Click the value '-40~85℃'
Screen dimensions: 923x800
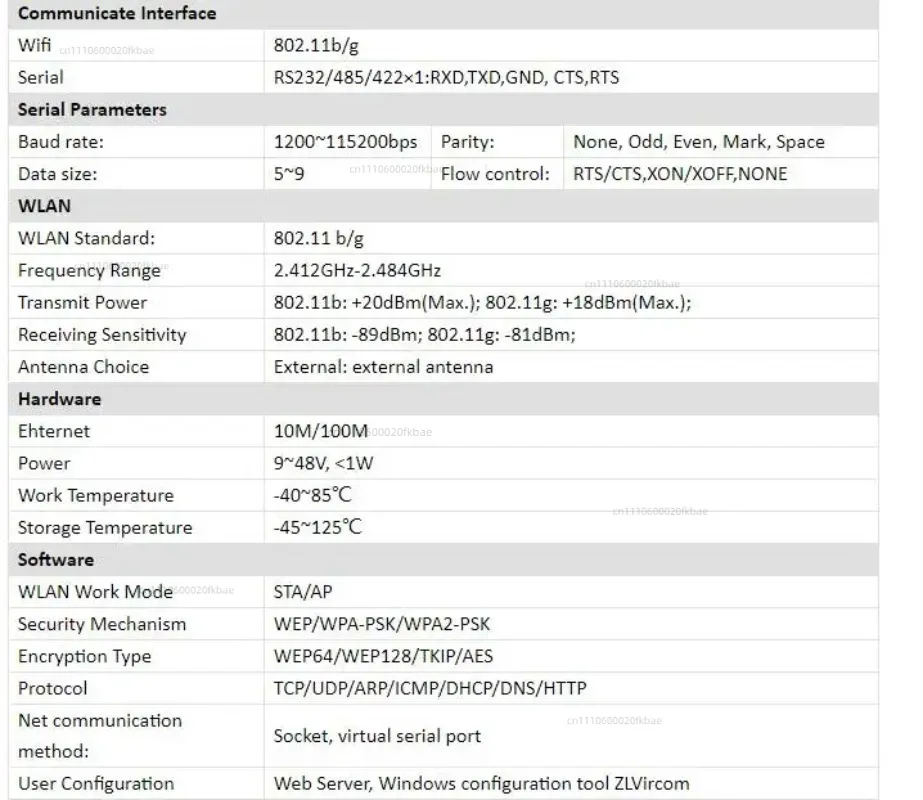tap(313, 496)
